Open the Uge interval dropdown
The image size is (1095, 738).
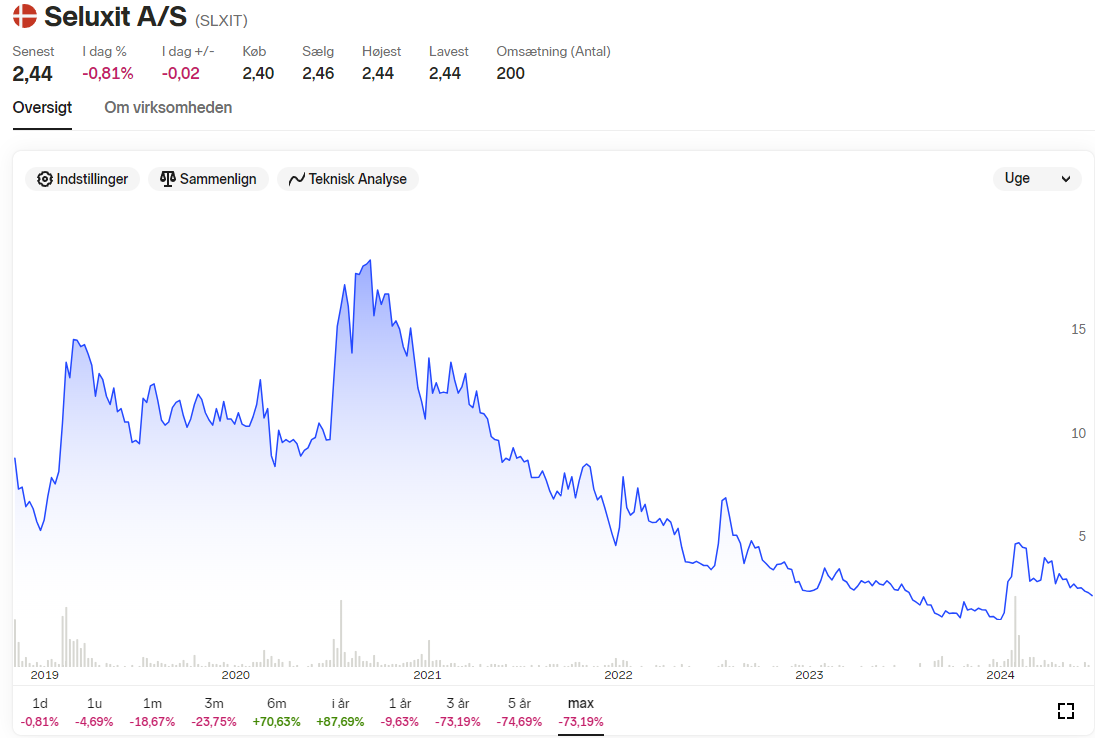point(1037,179)
